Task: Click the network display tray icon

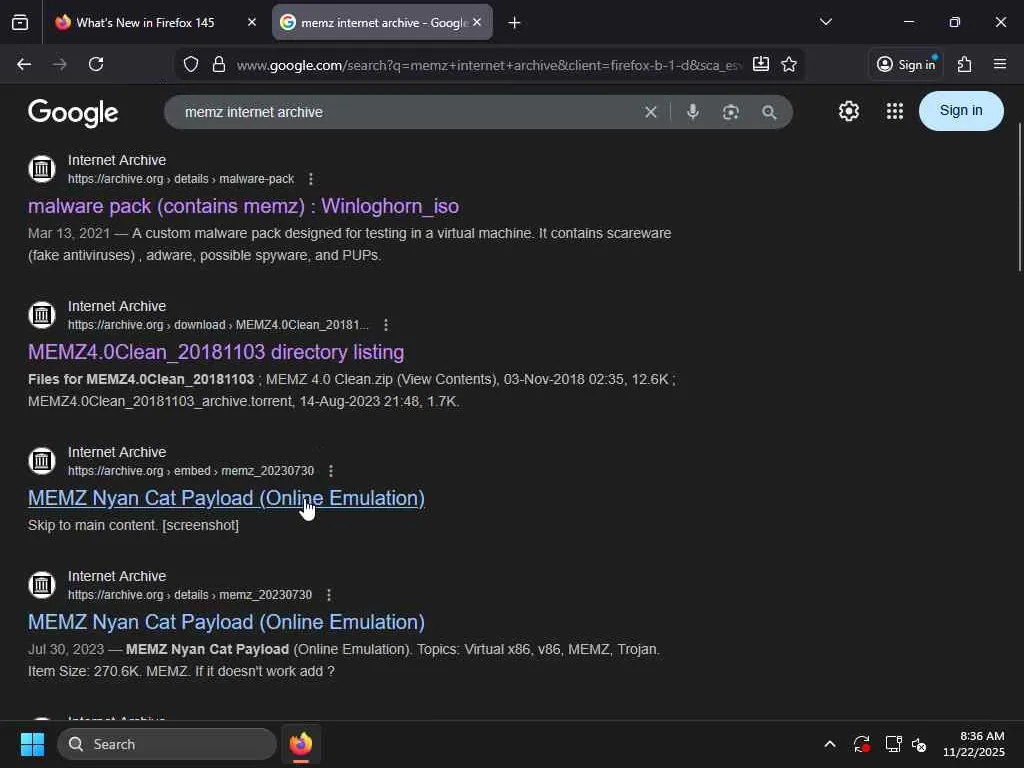Action: pos(893,744)
